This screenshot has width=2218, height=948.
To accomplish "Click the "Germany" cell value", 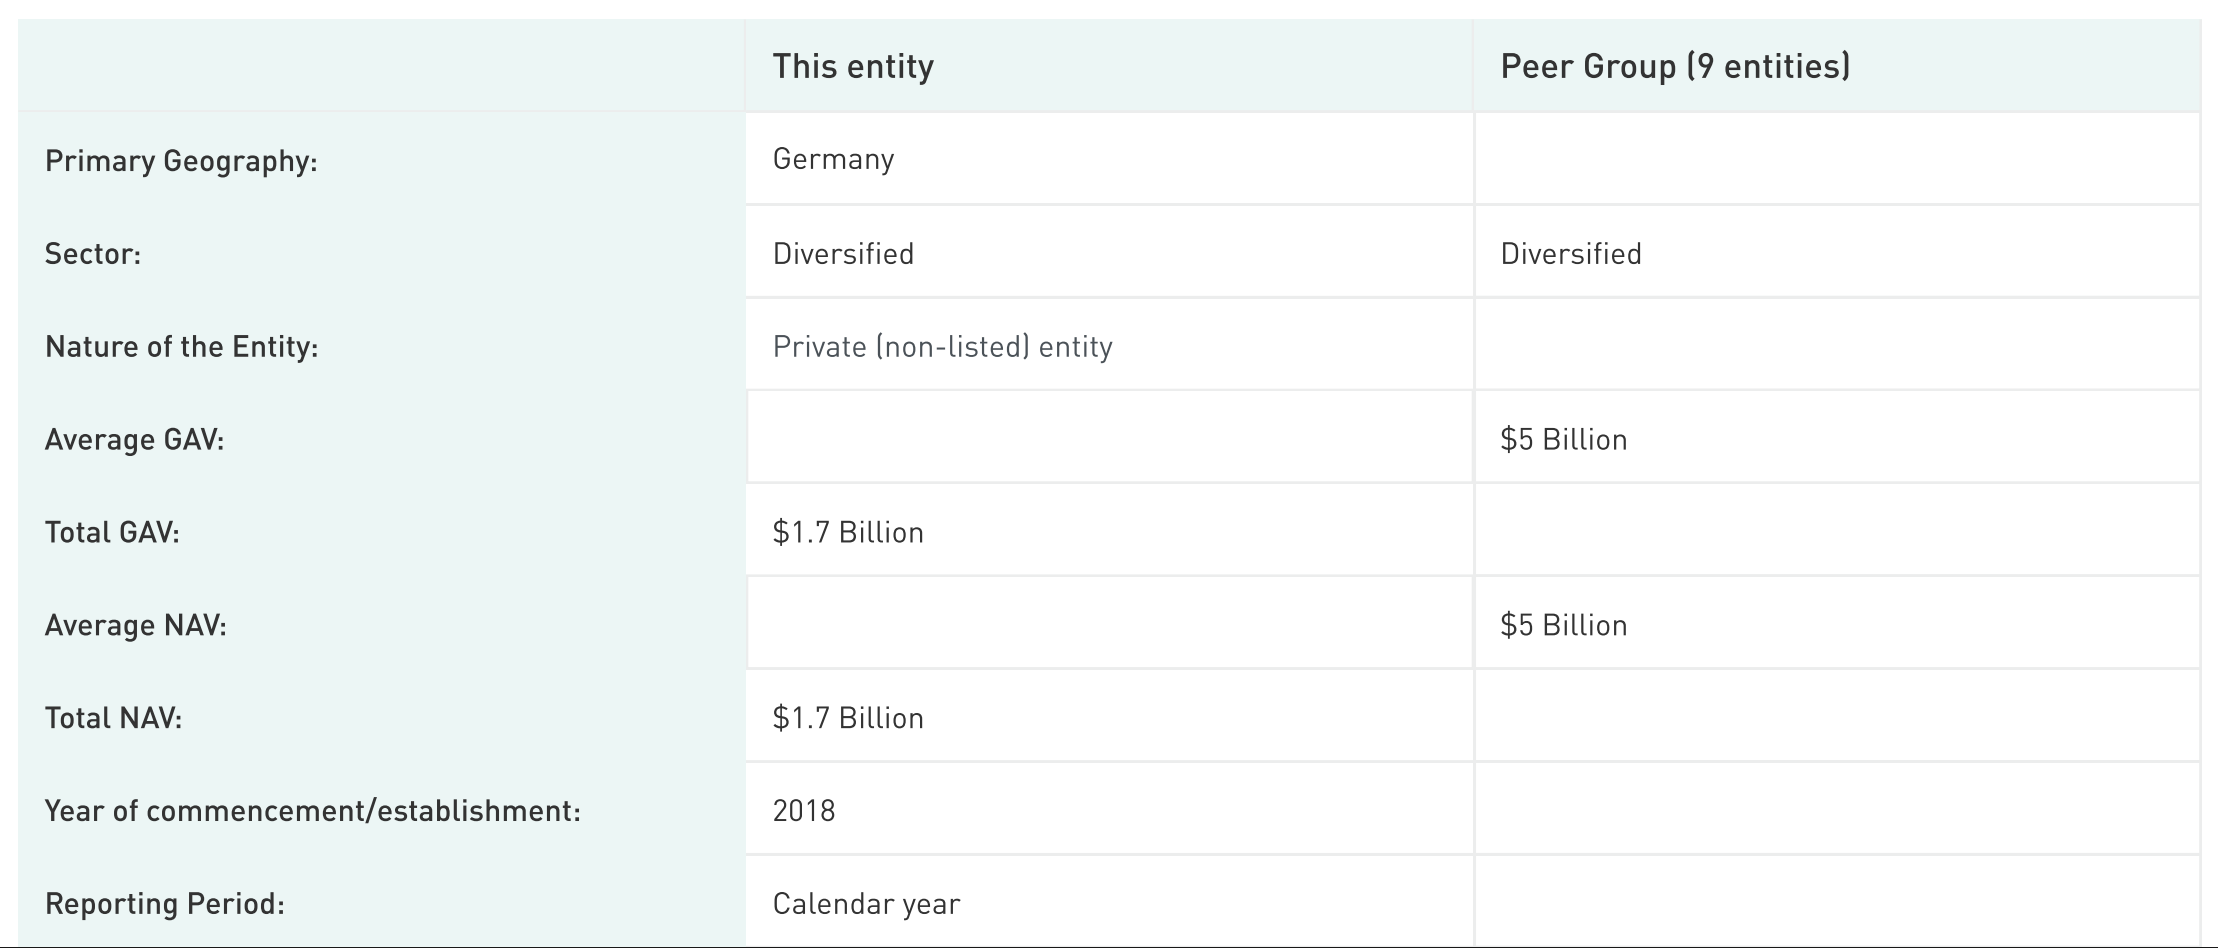I will coord(833,159).
